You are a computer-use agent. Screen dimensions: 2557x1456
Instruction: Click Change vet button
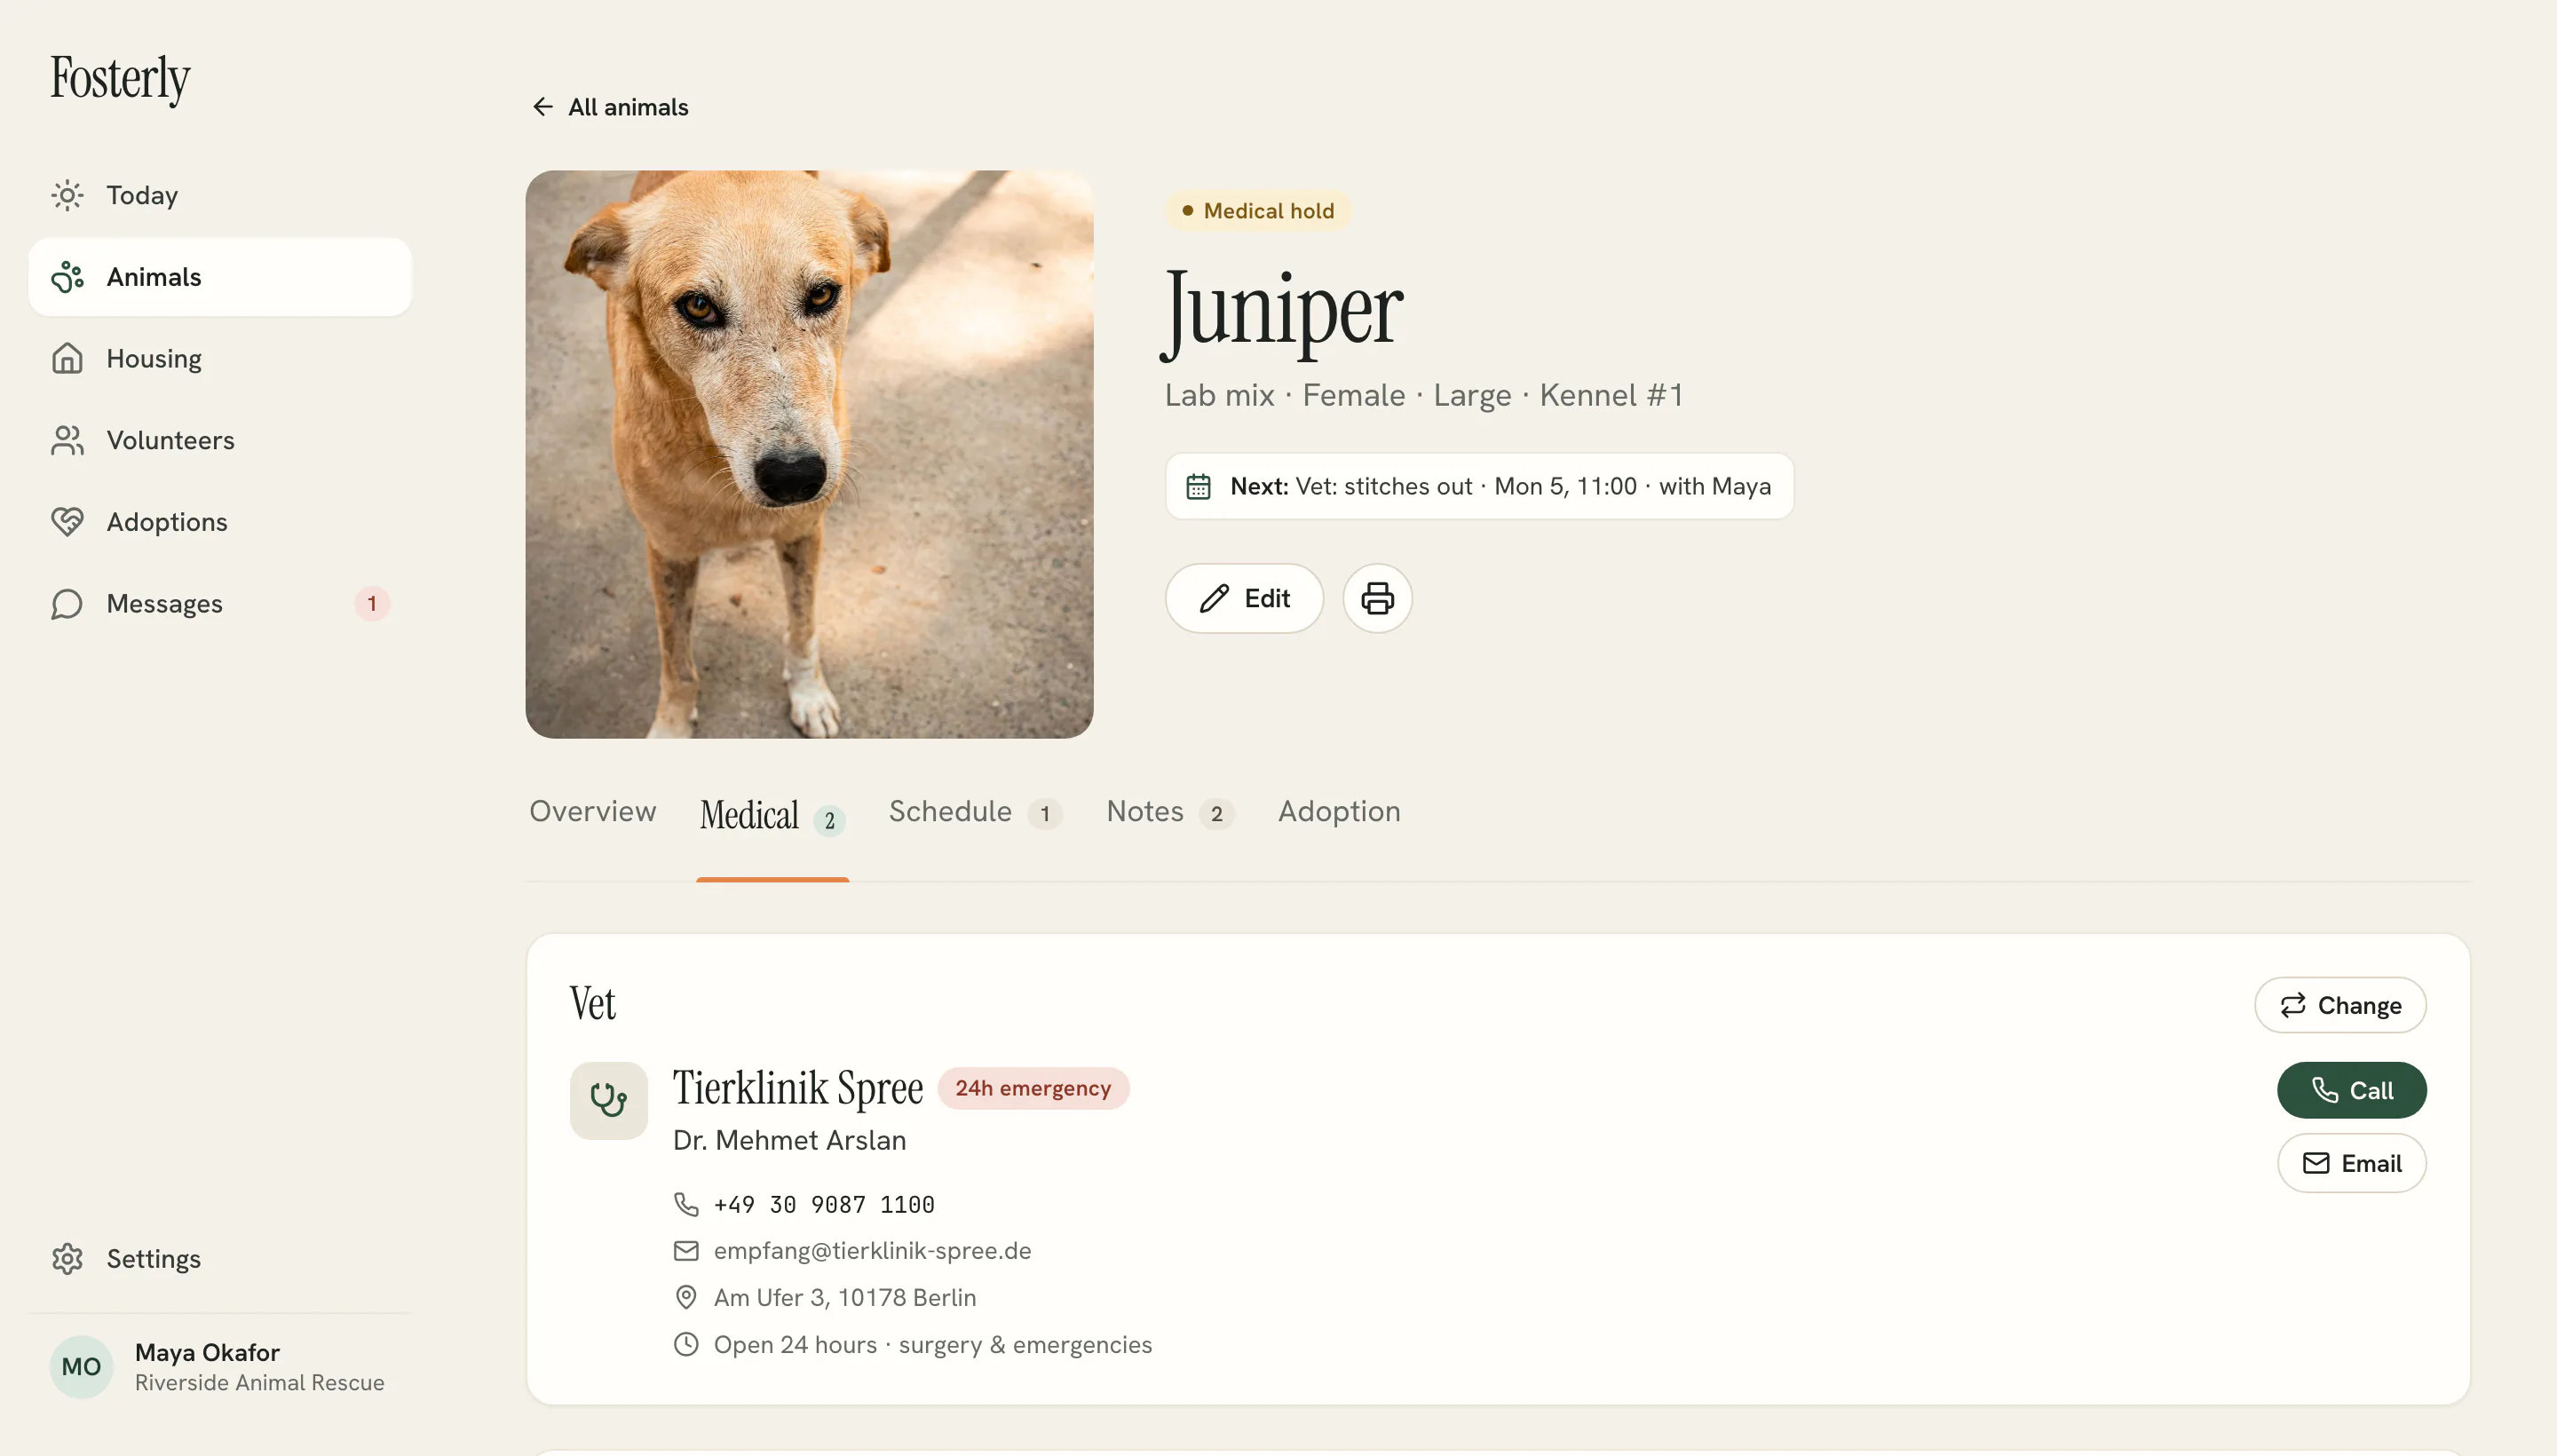point(2340,1005)
